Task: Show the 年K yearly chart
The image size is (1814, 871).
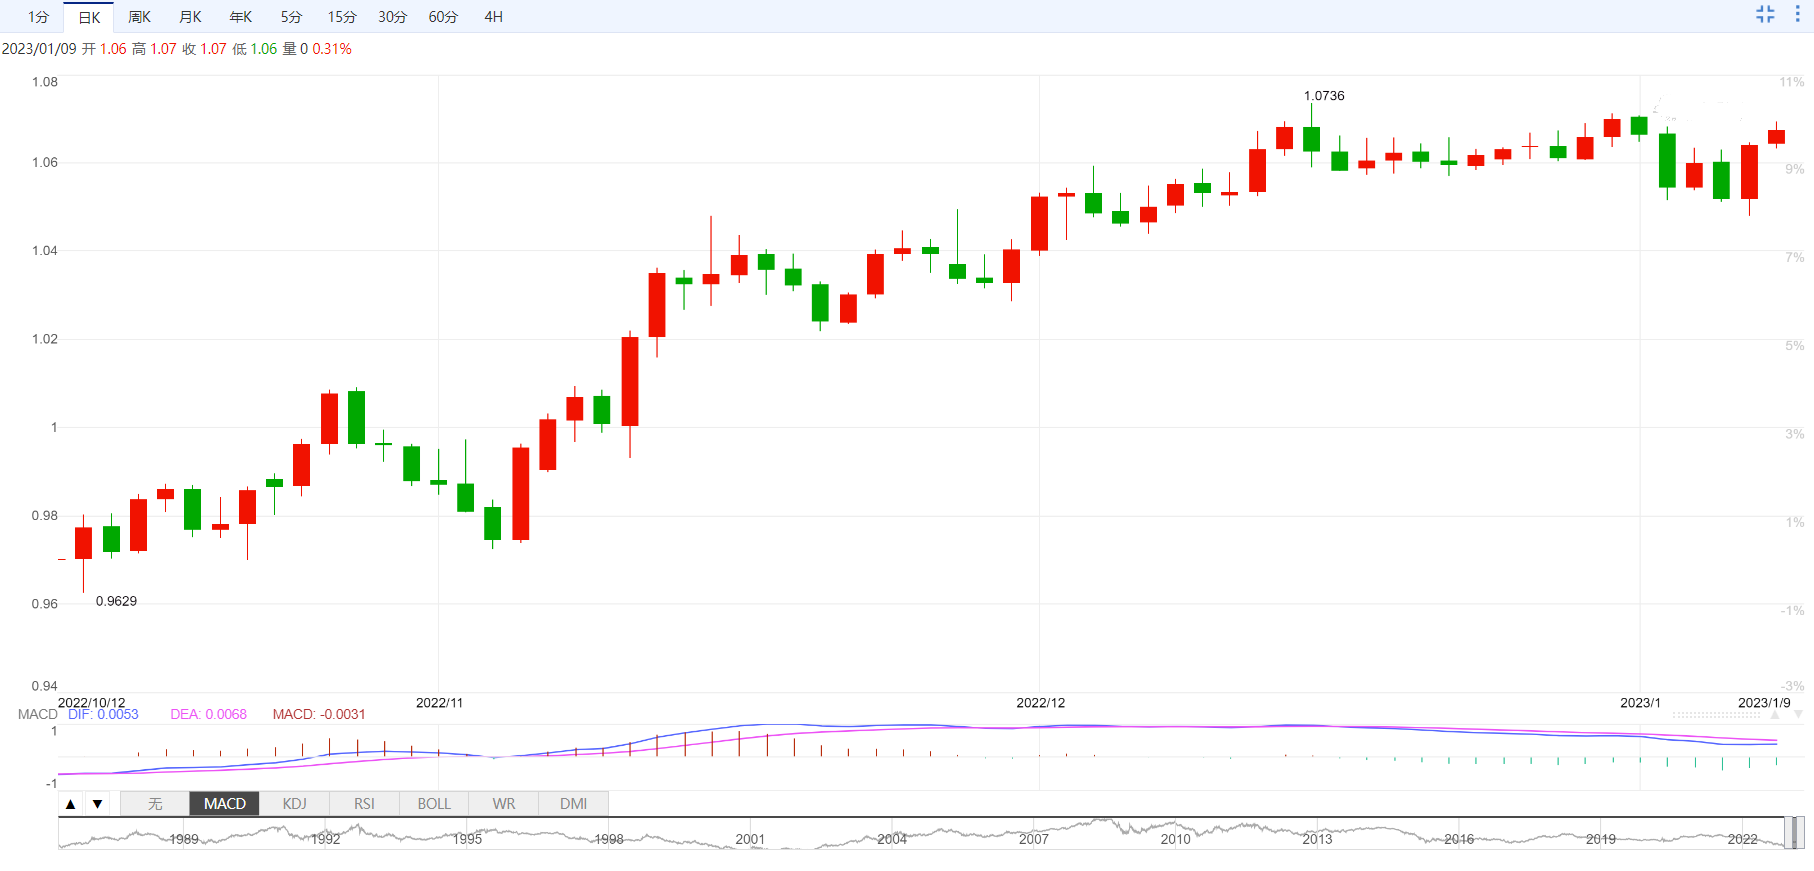Action: 240,17
